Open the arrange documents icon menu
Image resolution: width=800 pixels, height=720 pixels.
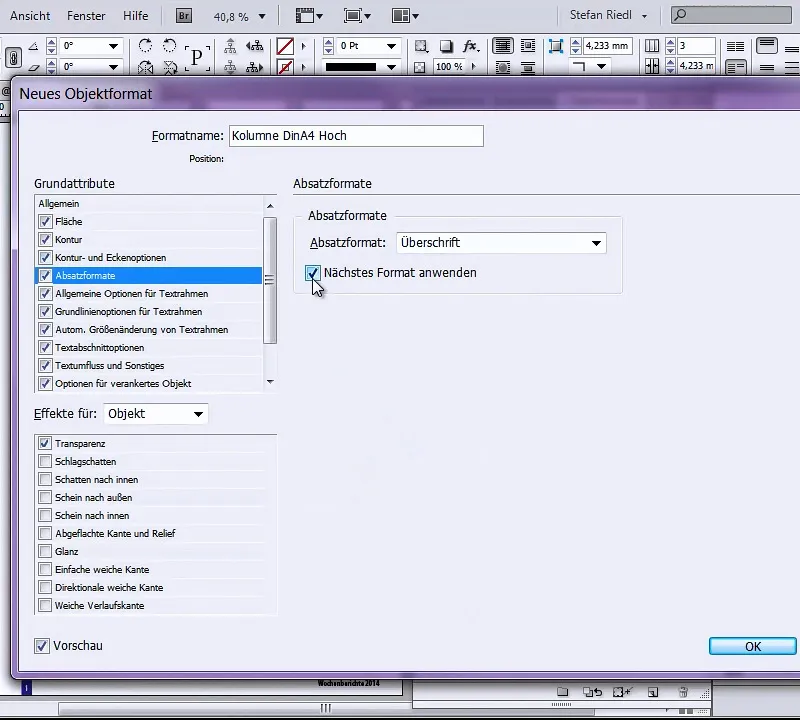click(x=405, y=16)
